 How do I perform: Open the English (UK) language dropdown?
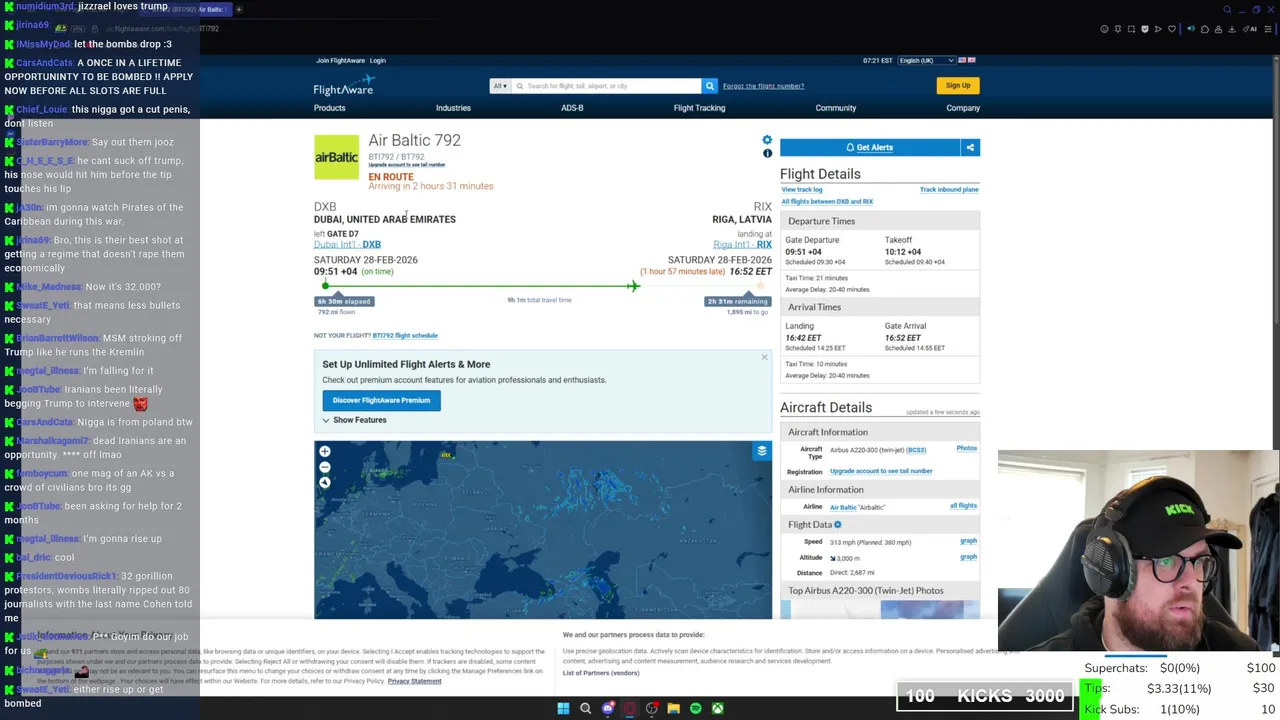pos(925,60)
